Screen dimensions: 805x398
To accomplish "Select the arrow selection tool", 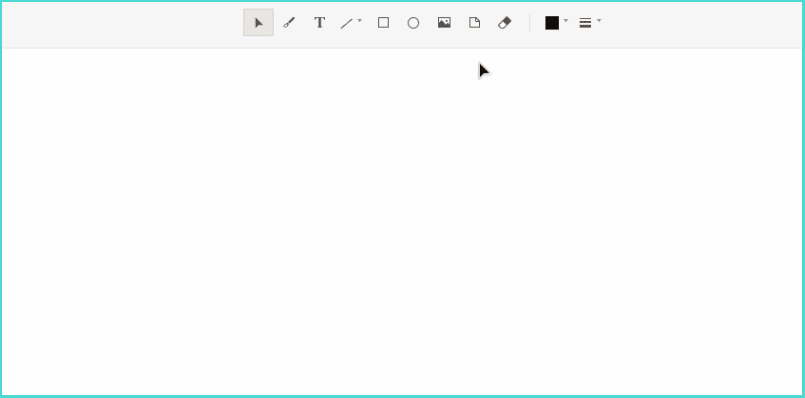I will coord(258,23).
